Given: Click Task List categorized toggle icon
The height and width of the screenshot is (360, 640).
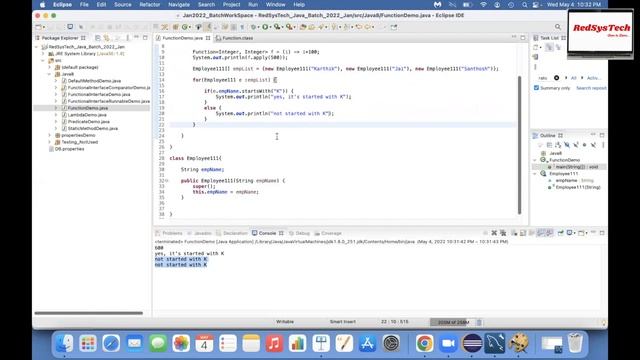Looking at the screenshot, I should pyautogui.click(x=549, y=47).
